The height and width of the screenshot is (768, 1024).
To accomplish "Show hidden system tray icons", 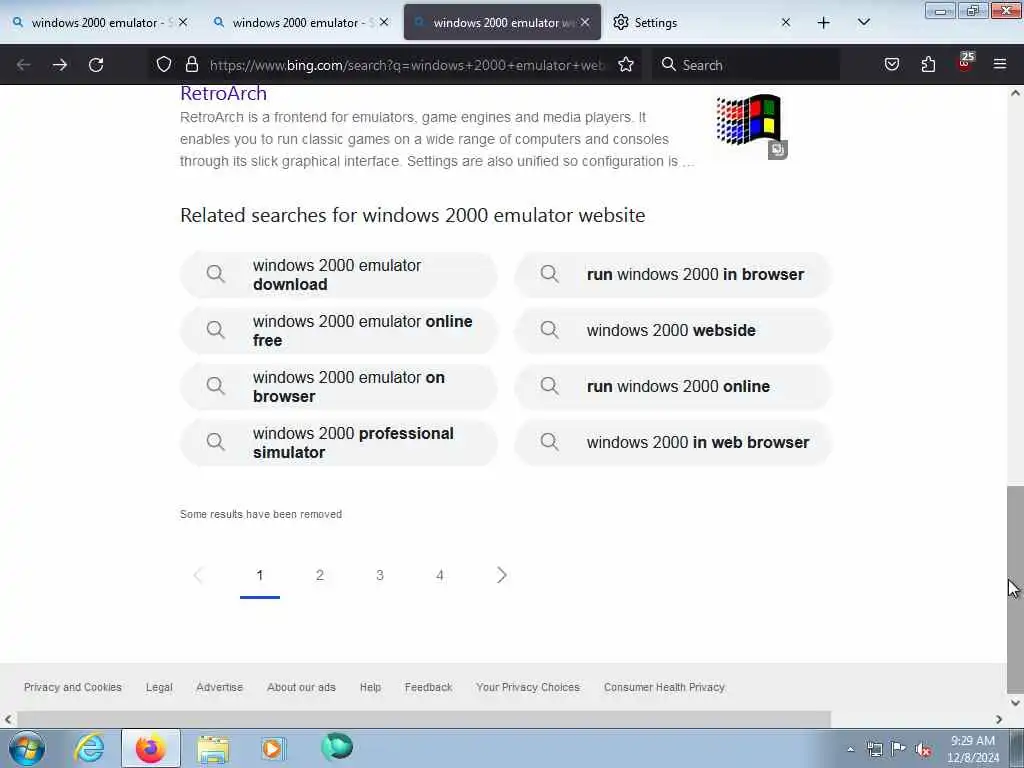I will click(850, 749).
